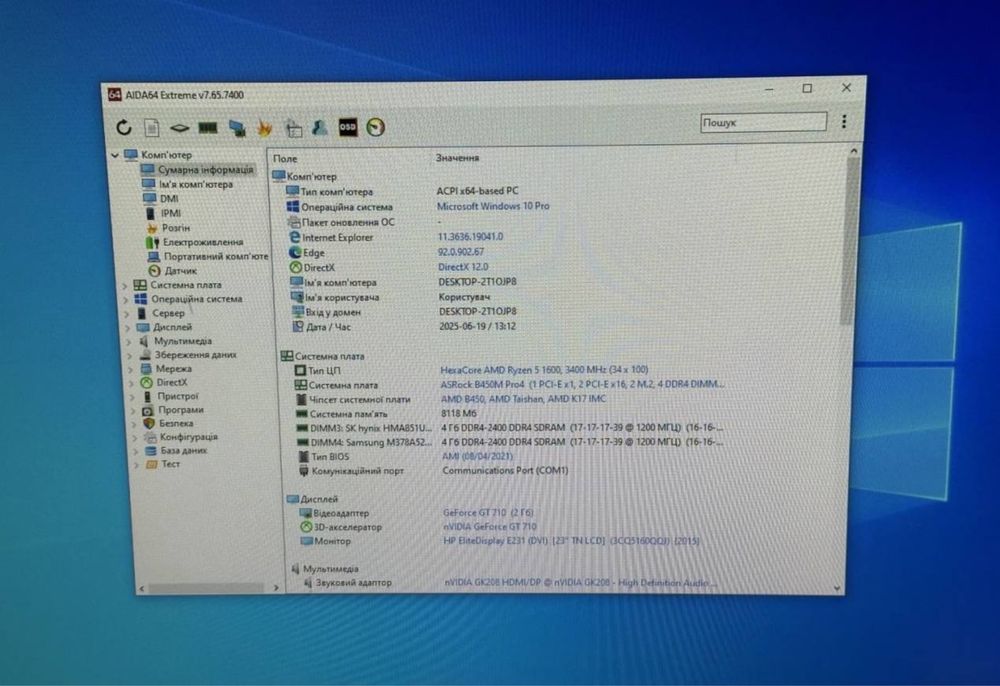Viewport: 1000px width, 686px height.
Task: Open the ASRock B450M Pro4 link
Action: tap(582, 384)
